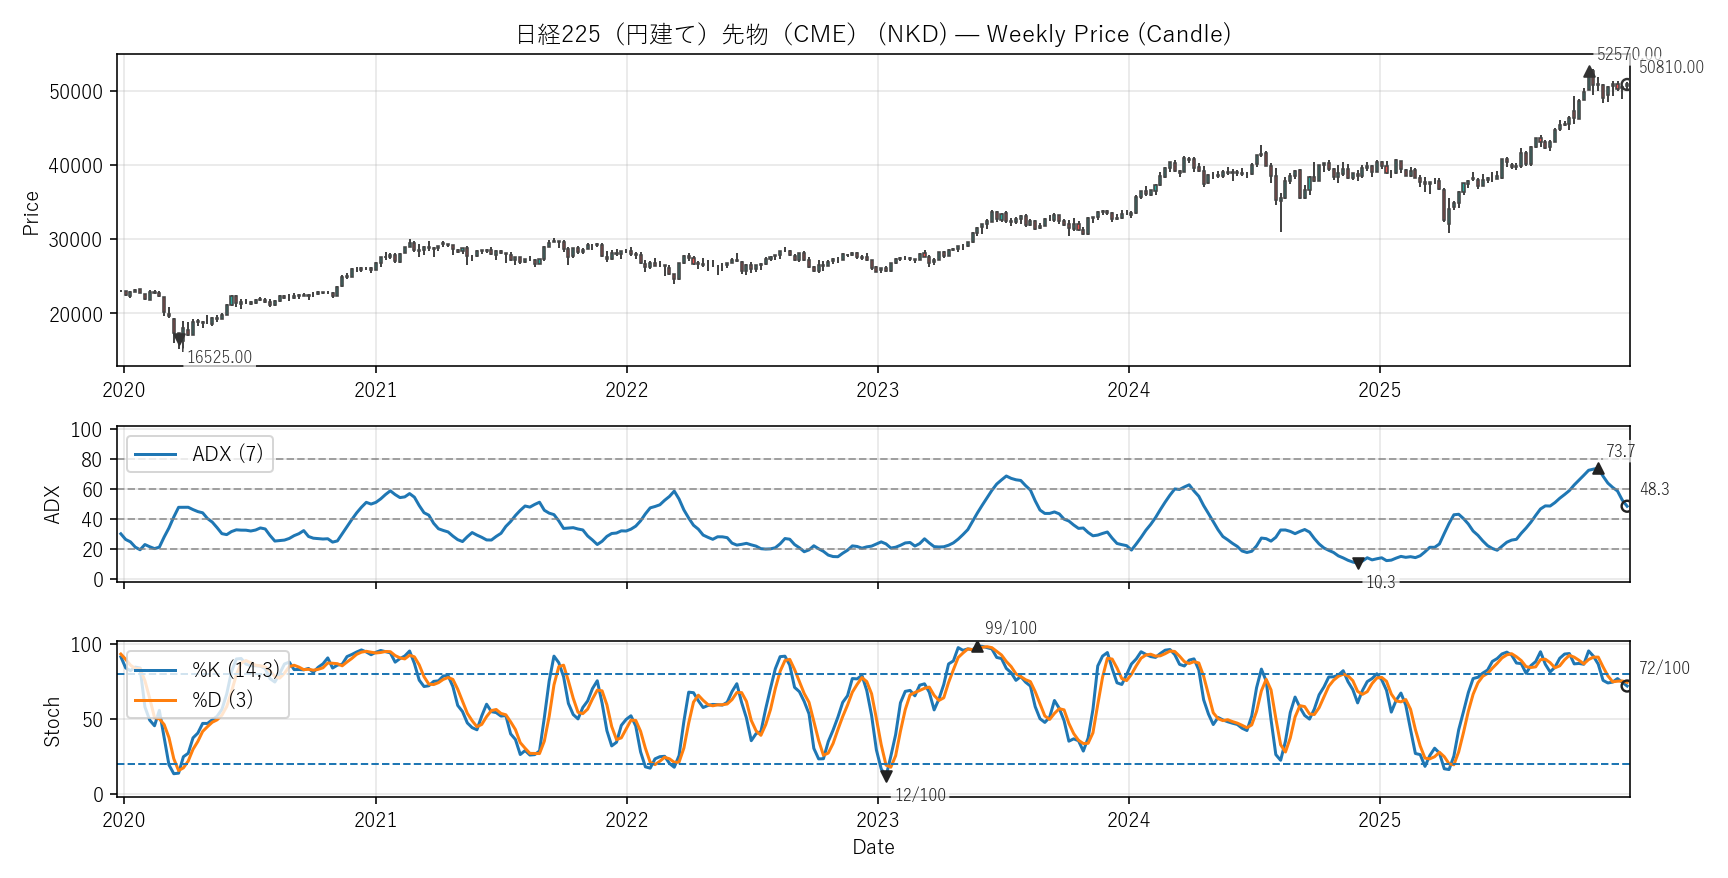Click the latest ADX circle marker at line end
Viewport: 1728px width, 878px height.
(1627, 506)
